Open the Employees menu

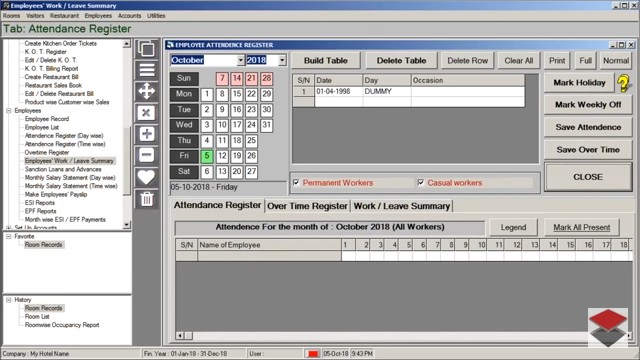(x=98, y=16)
